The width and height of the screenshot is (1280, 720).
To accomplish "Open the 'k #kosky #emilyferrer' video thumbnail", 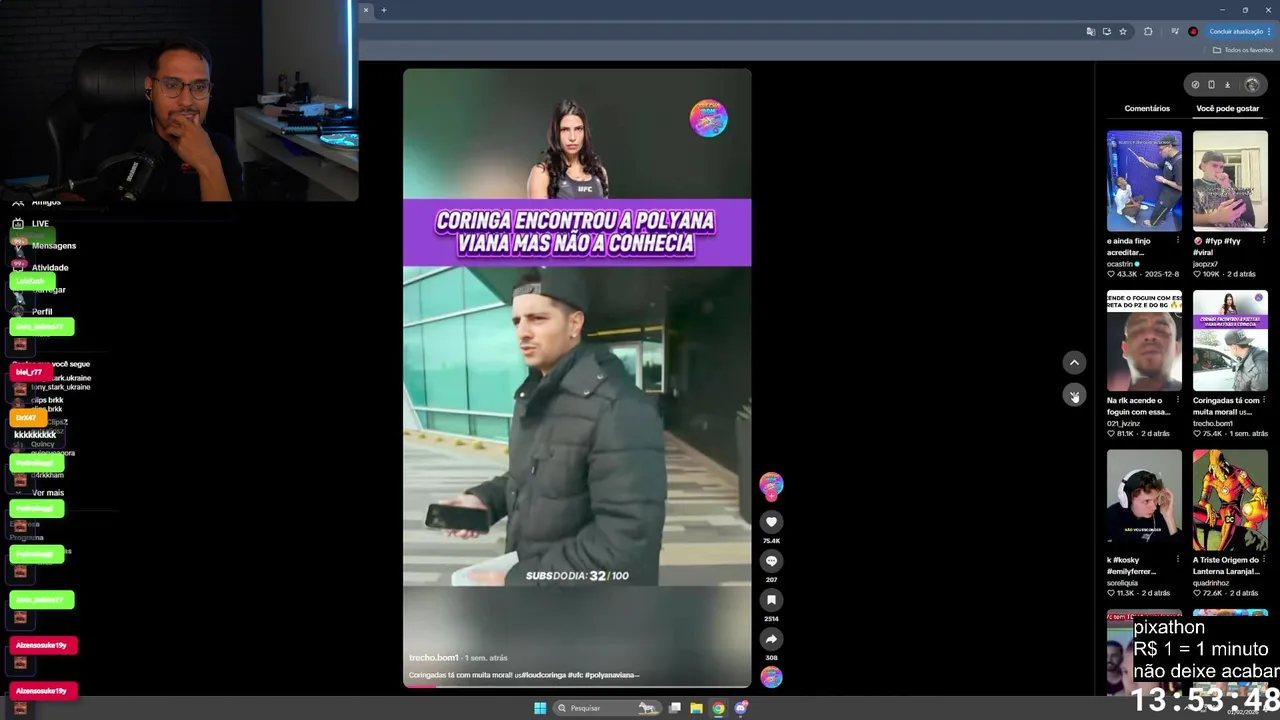I will point(1144,500).
